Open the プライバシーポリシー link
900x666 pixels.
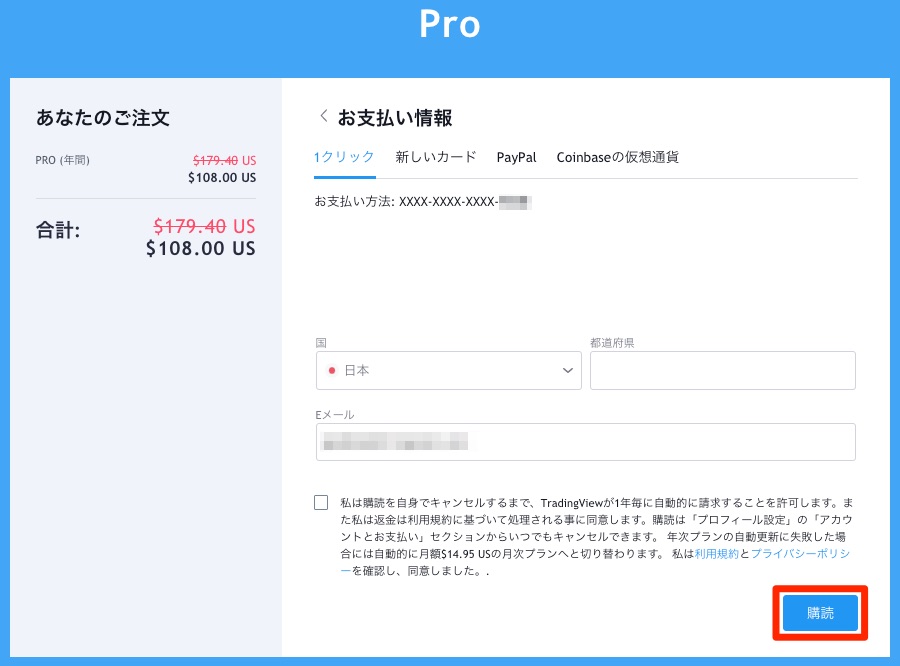click(x=801, y=554)
